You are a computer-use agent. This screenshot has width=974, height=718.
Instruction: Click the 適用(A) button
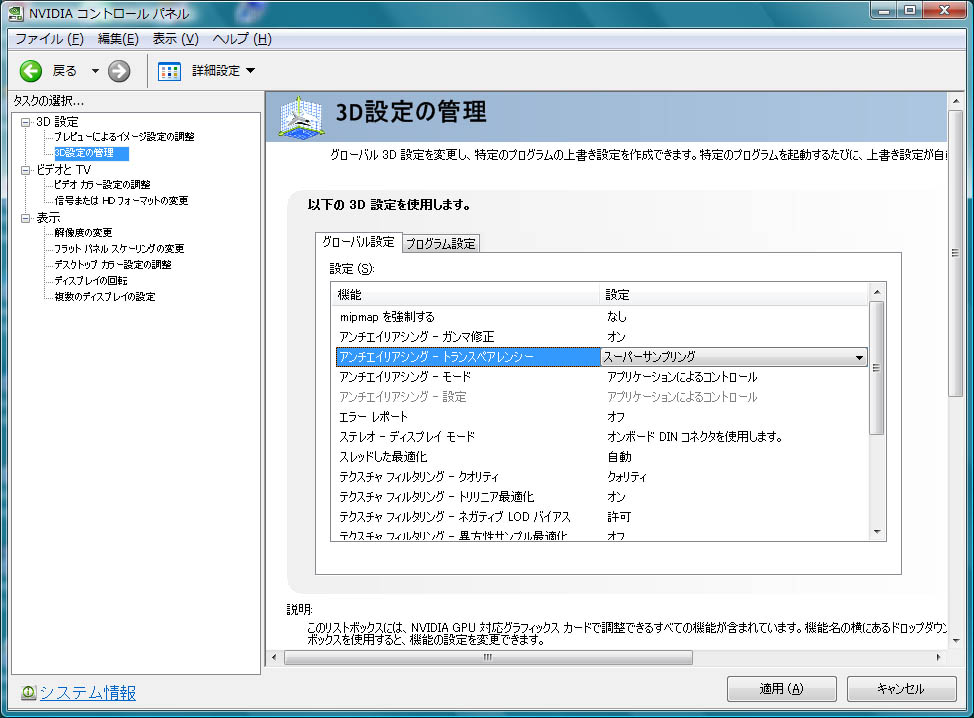coord(781,689)
